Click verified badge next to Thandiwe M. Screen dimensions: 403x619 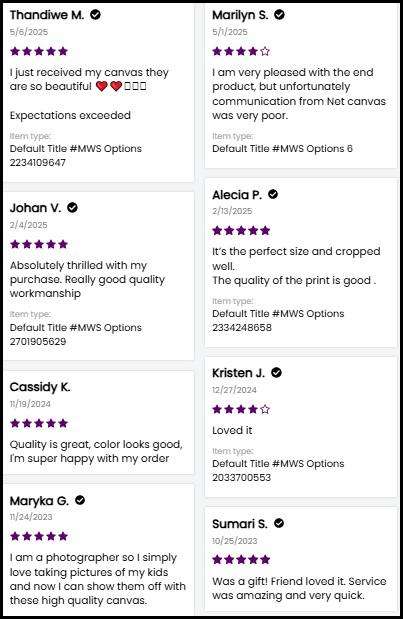pos(95,15)
